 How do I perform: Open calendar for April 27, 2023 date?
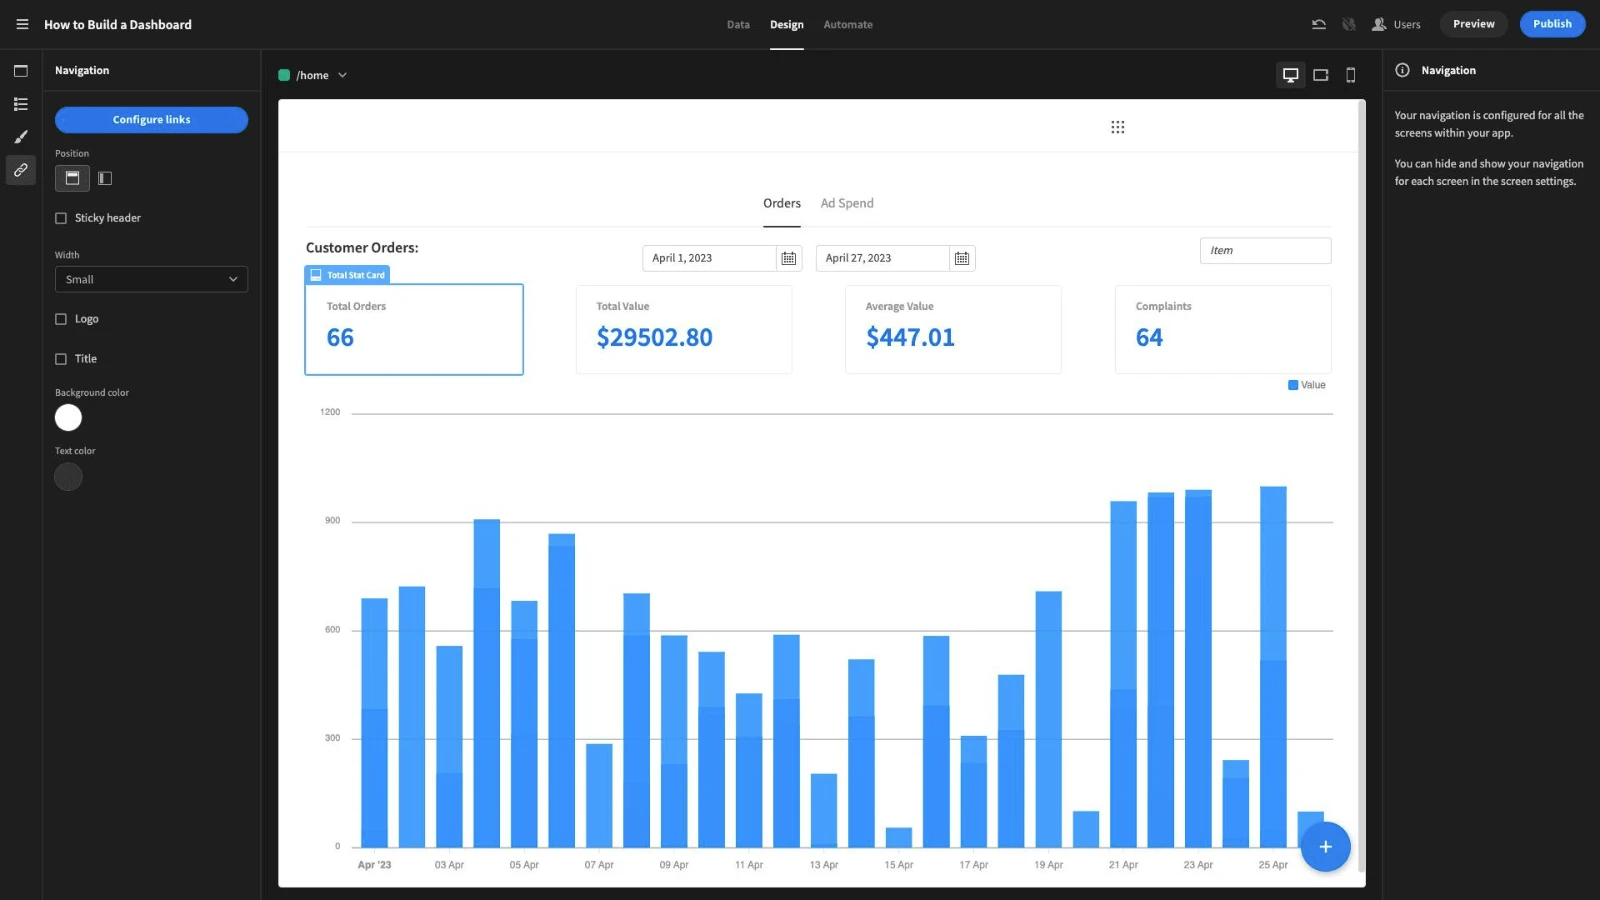(962, 258)
